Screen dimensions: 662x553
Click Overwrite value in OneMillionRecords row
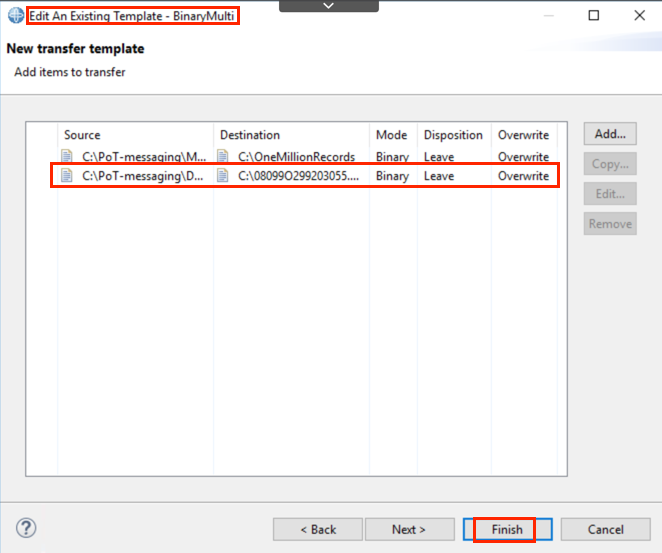click(x=524, y=157)
